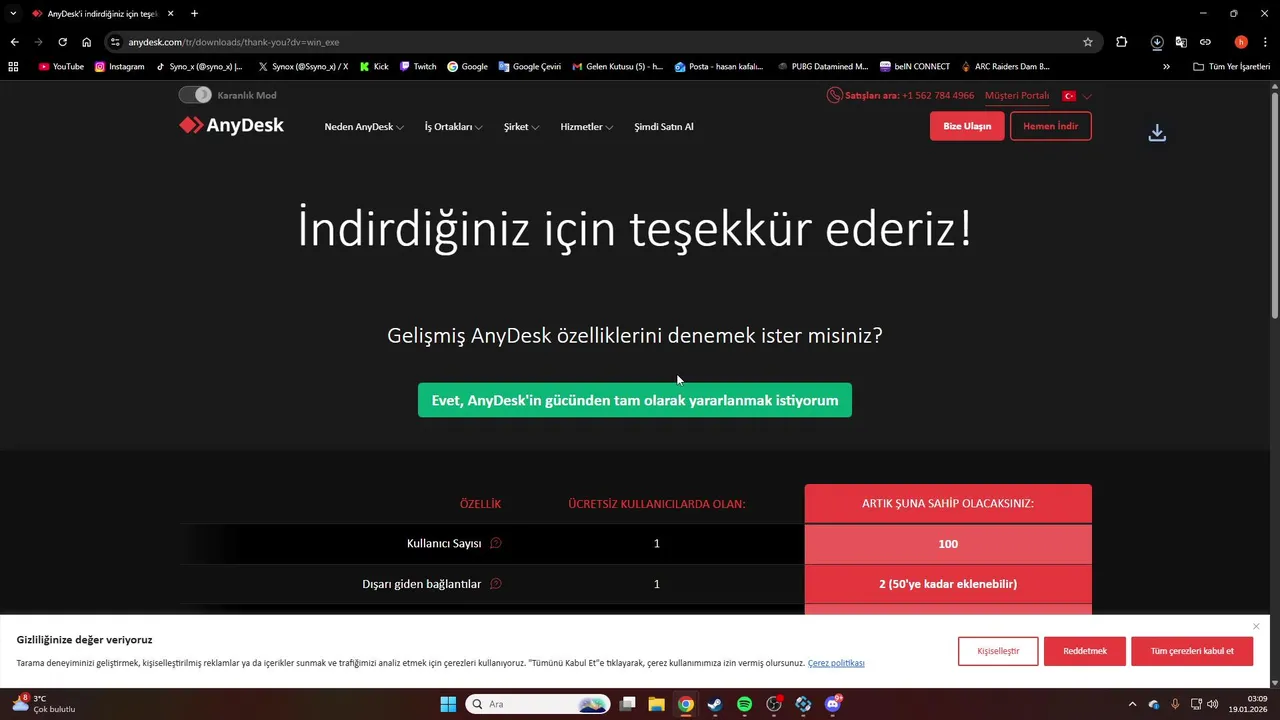Image resolution: width=1280 pixels, height=720 pixels.
Task: Click the Reddetmek cookie button
Action: (1085, 651)
